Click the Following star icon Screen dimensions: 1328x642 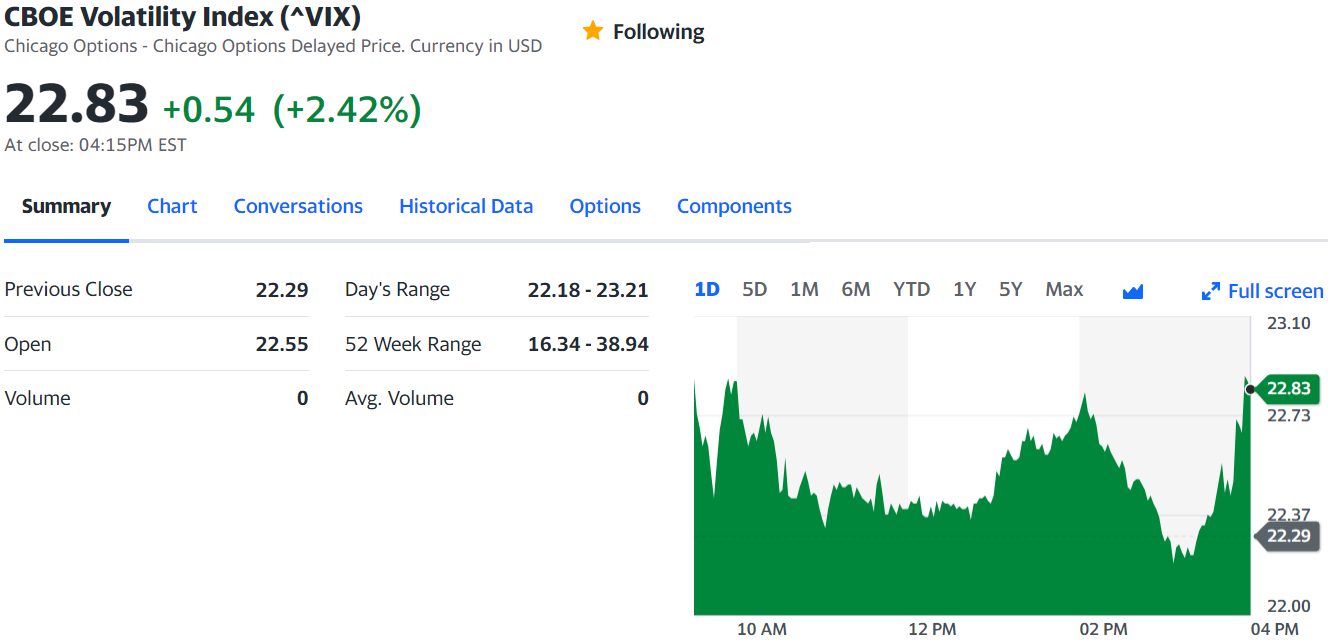[x=593, y=31]
